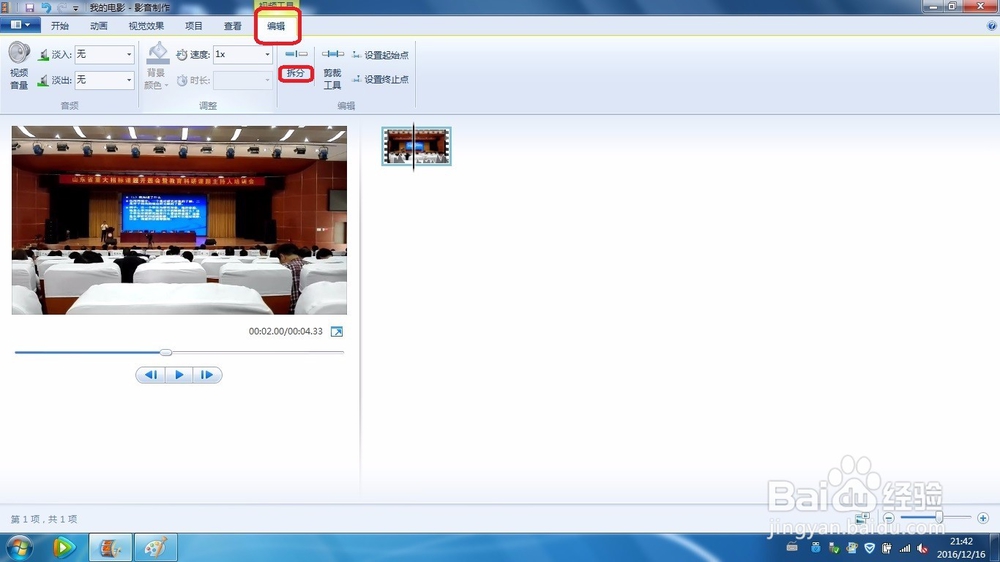Play the video preview
This screenshot has height=562, width=1000.
[x=179, y=375]
